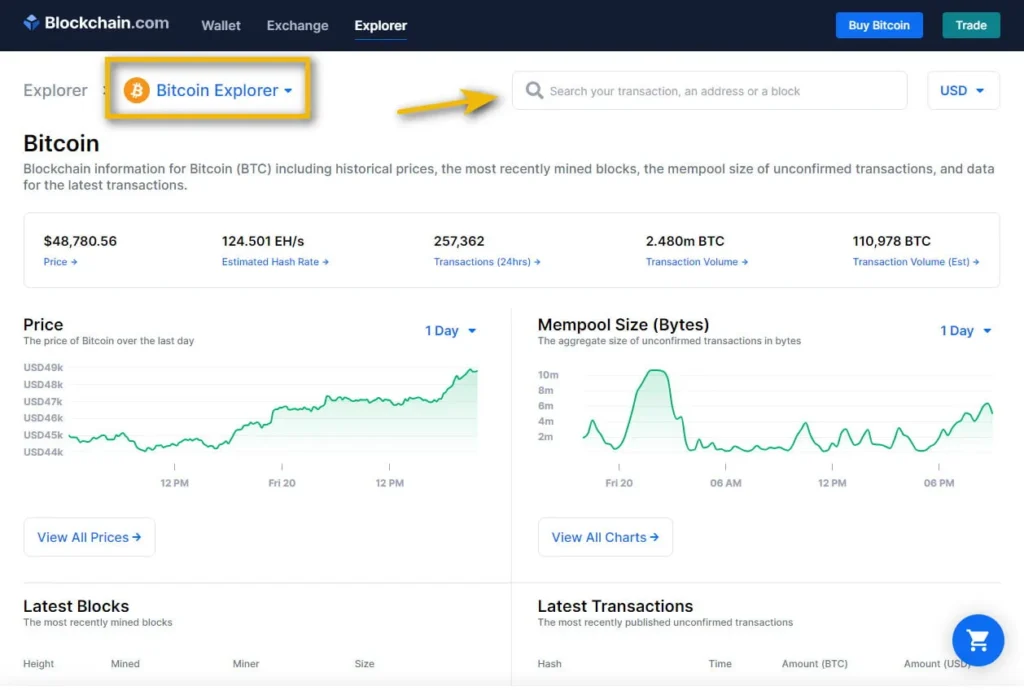Viewport: 1024px width, 690px height.
Task: Select the Explorer nav tab
Action: 381,25
